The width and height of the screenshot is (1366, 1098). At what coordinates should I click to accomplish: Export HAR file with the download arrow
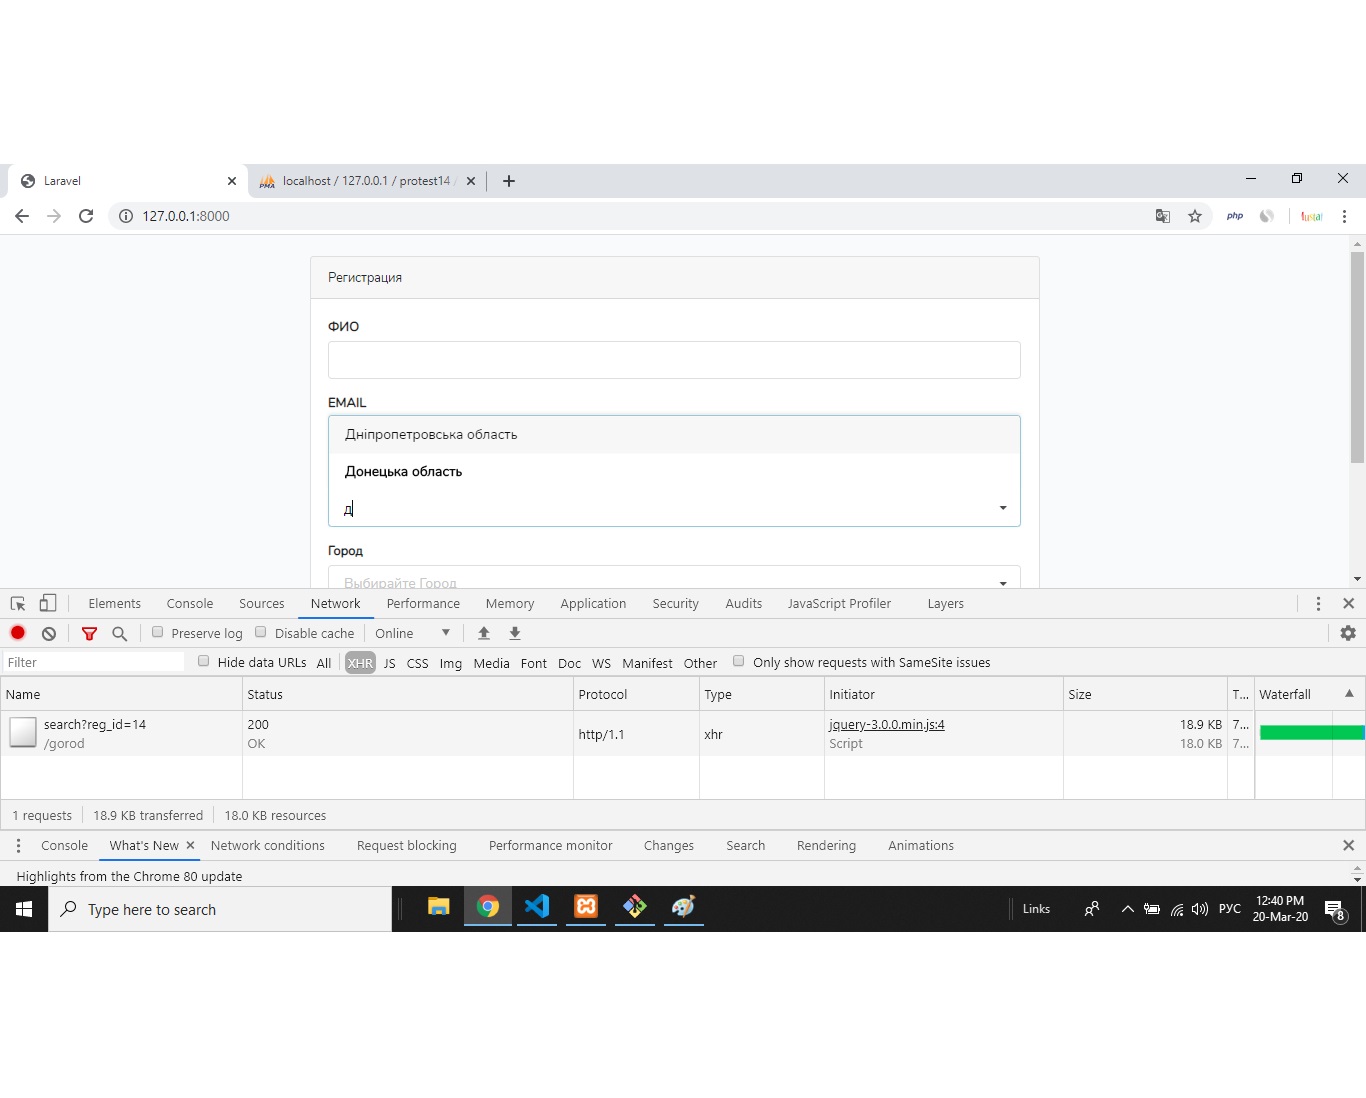click(515, 633)
